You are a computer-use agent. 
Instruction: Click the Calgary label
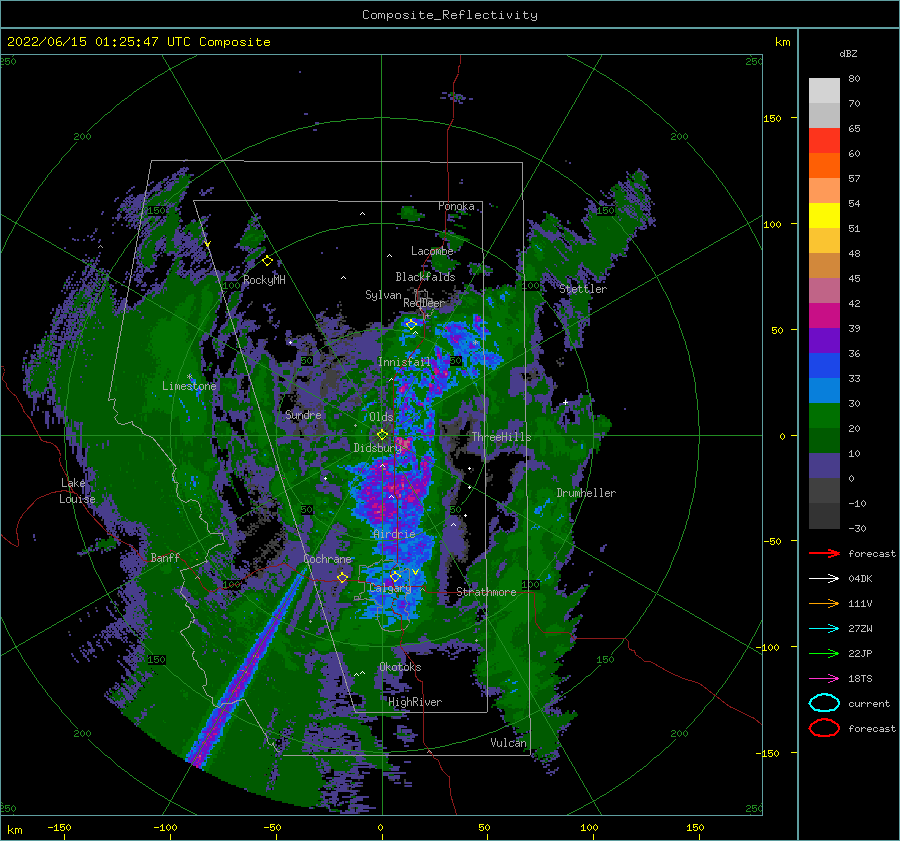(x=390, y=588)
